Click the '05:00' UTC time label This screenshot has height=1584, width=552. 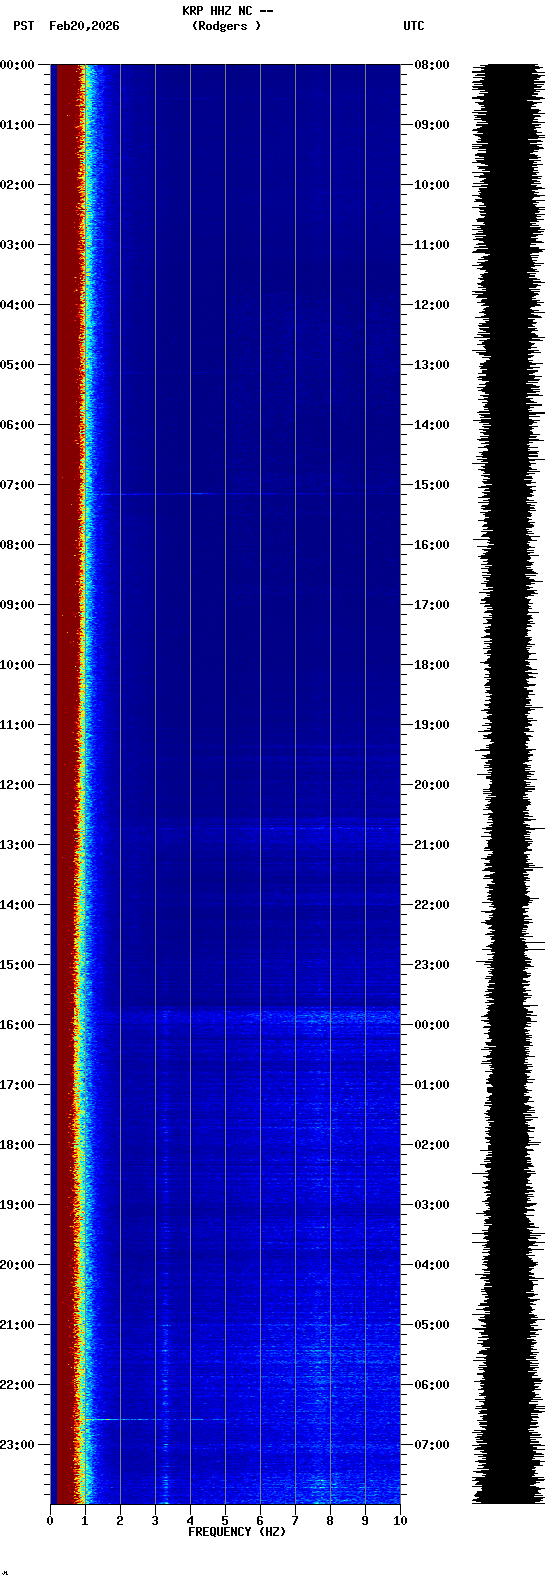[431, 1325]
